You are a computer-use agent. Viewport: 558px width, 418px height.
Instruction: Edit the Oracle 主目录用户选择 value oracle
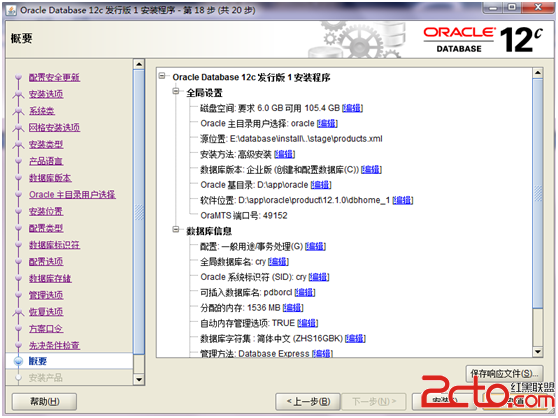[327, 123]
